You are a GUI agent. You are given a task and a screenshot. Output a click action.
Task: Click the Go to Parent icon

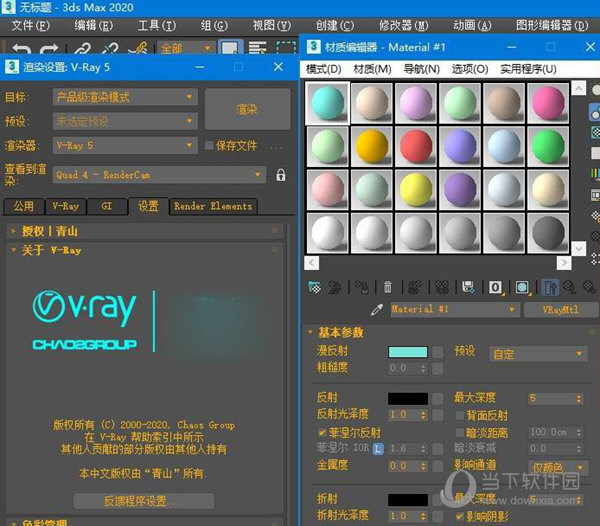point(569,287)
